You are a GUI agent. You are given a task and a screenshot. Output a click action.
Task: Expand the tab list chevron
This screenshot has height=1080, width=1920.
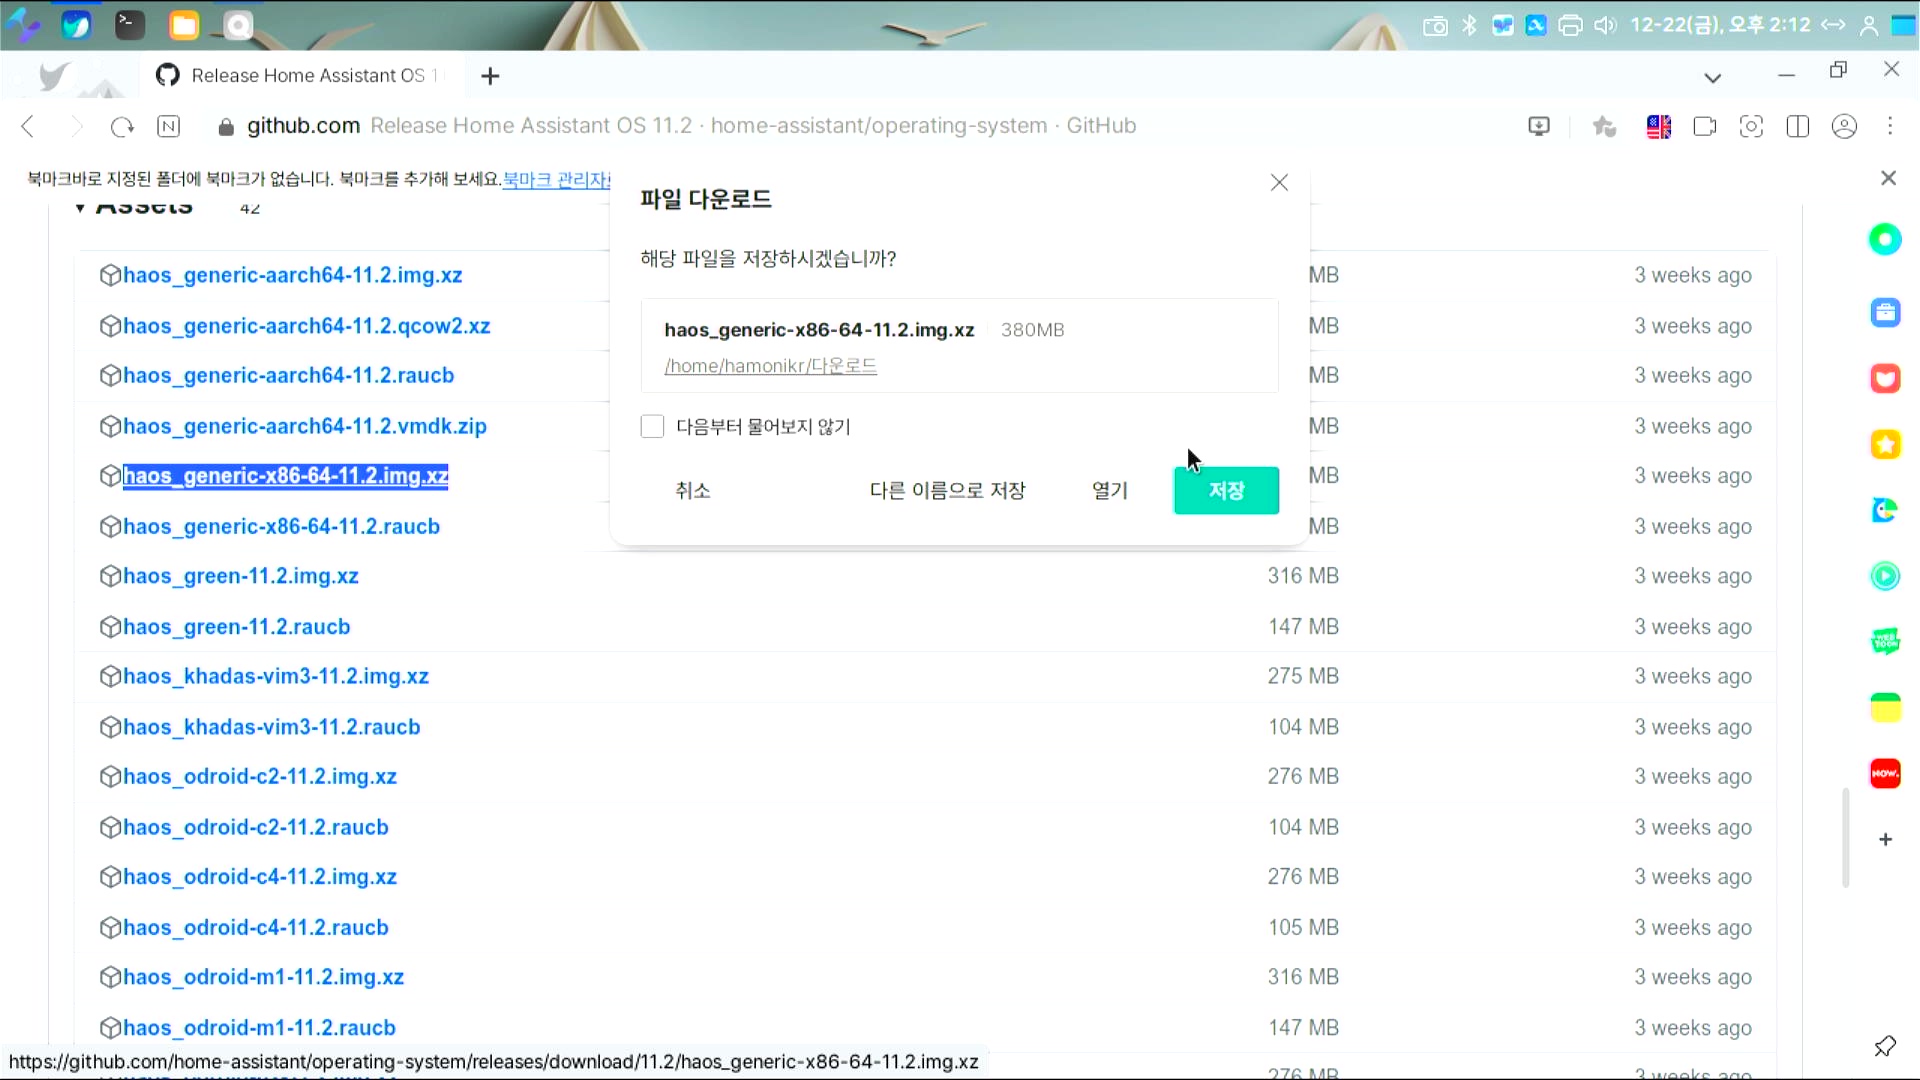pyautogui.click(x=1712, y=77)
